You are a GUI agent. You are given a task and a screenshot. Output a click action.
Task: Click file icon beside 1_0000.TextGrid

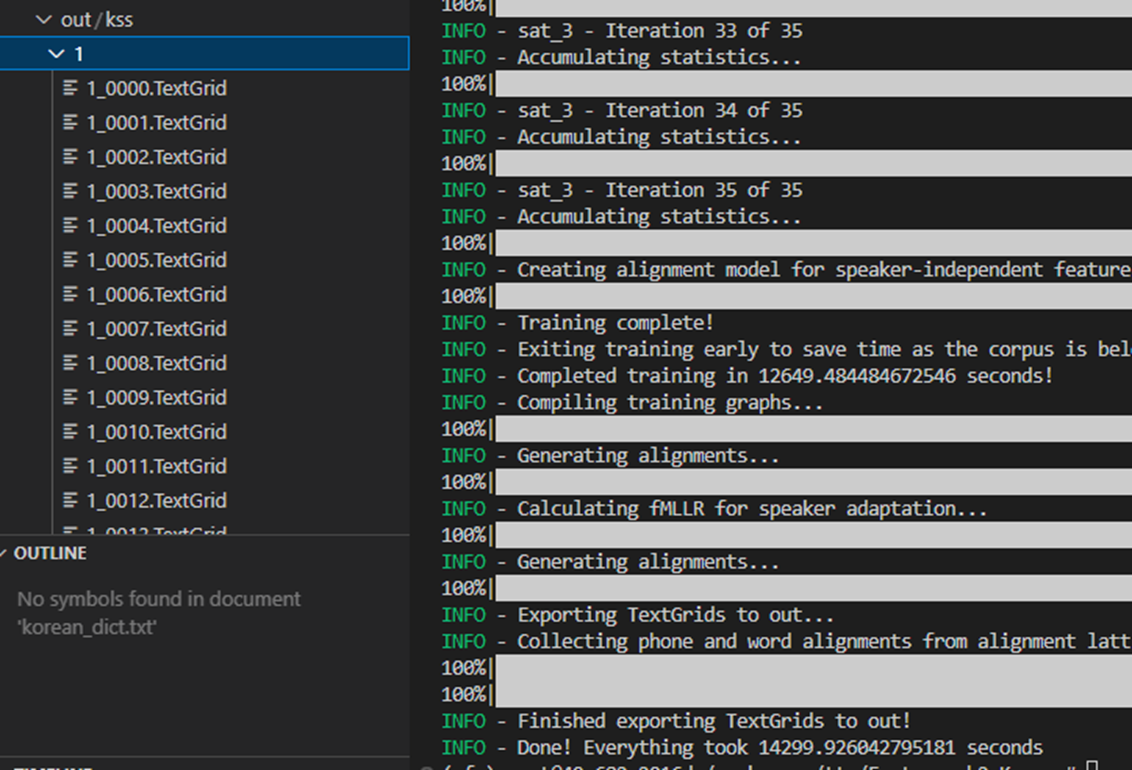tap(70, 88)
